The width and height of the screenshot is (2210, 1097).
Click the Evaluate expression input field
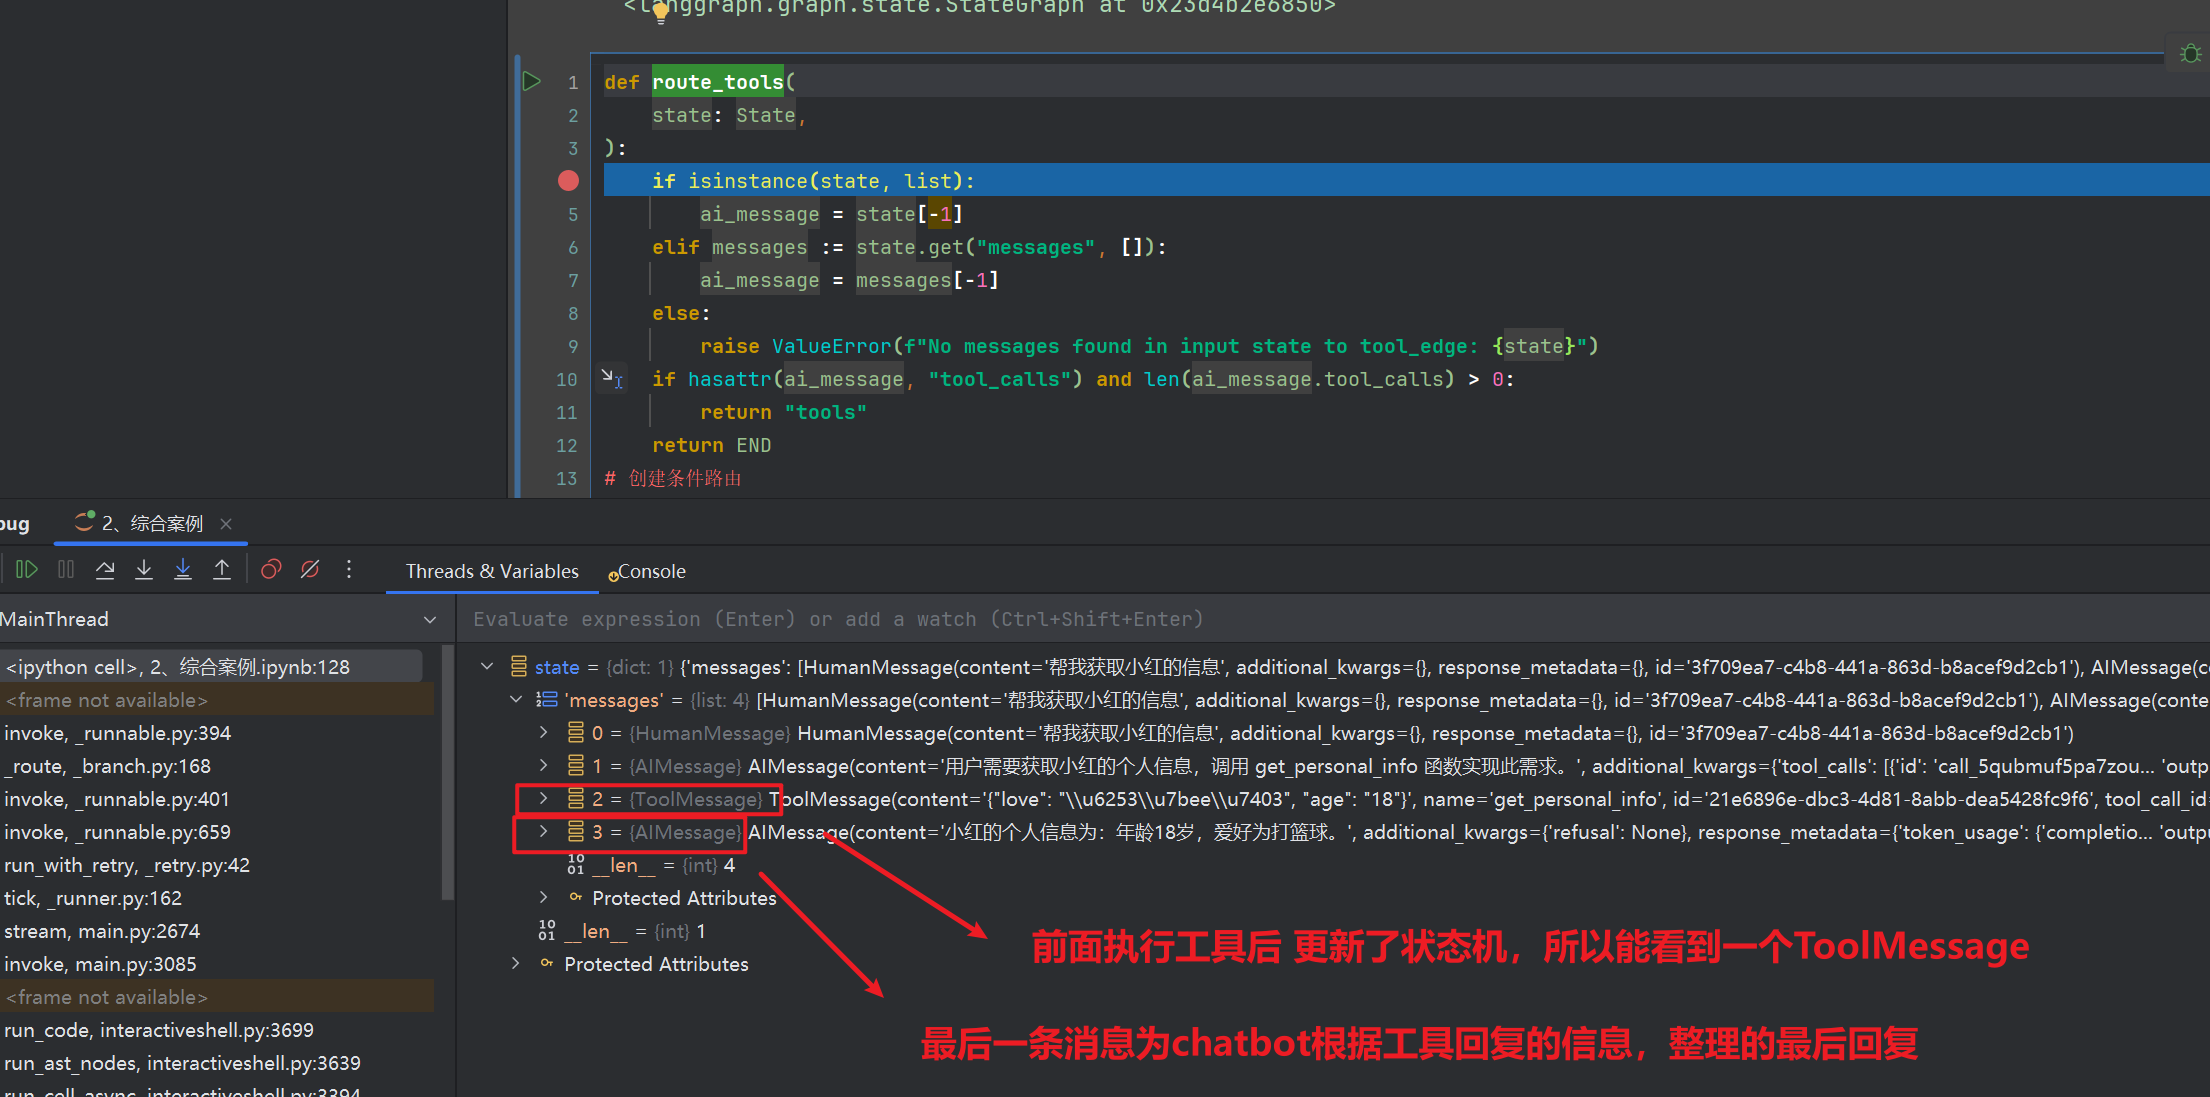900,618
